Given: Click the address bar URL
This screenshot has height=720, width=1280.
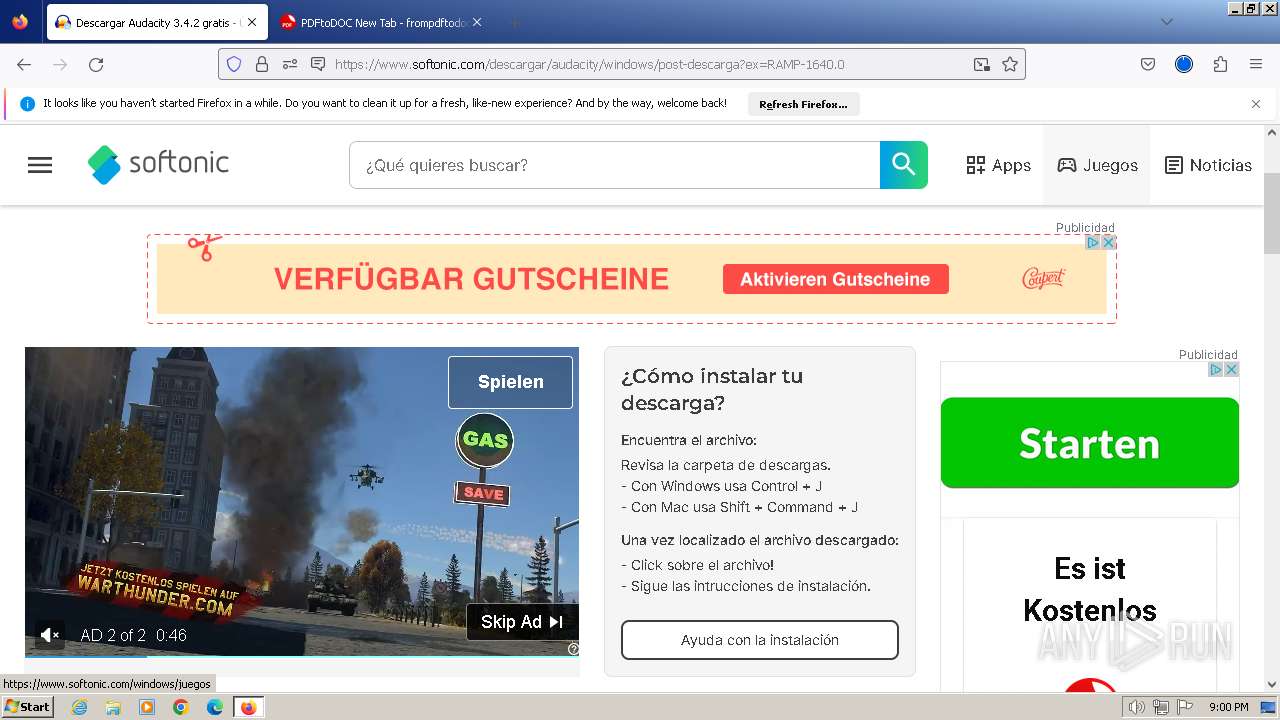Looking at the screenshot, I should tap(590, 64).
